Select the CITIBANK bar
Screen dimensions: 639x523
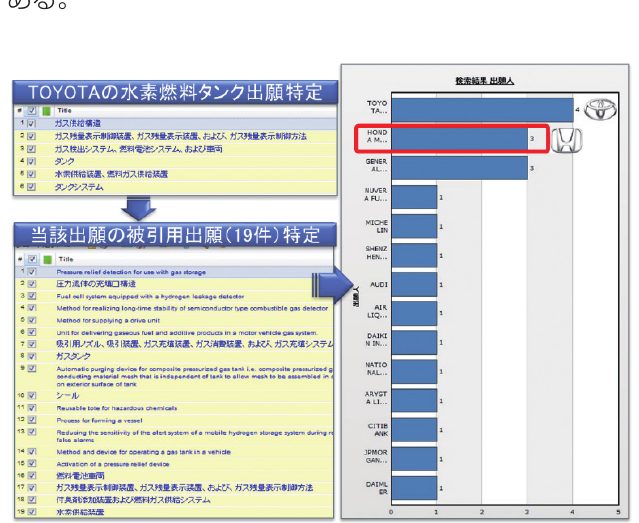[414, 430]
